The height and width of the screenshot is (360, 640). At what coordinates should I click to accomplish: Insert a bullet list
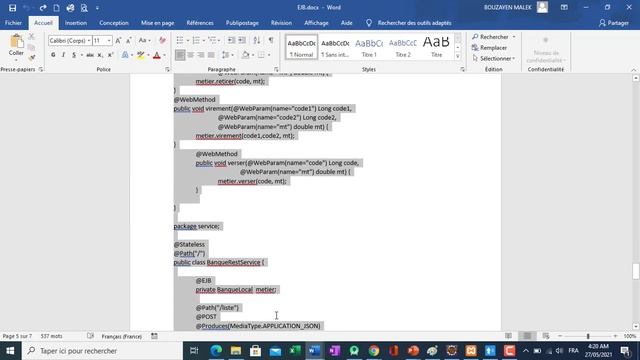tap(180, 40)
